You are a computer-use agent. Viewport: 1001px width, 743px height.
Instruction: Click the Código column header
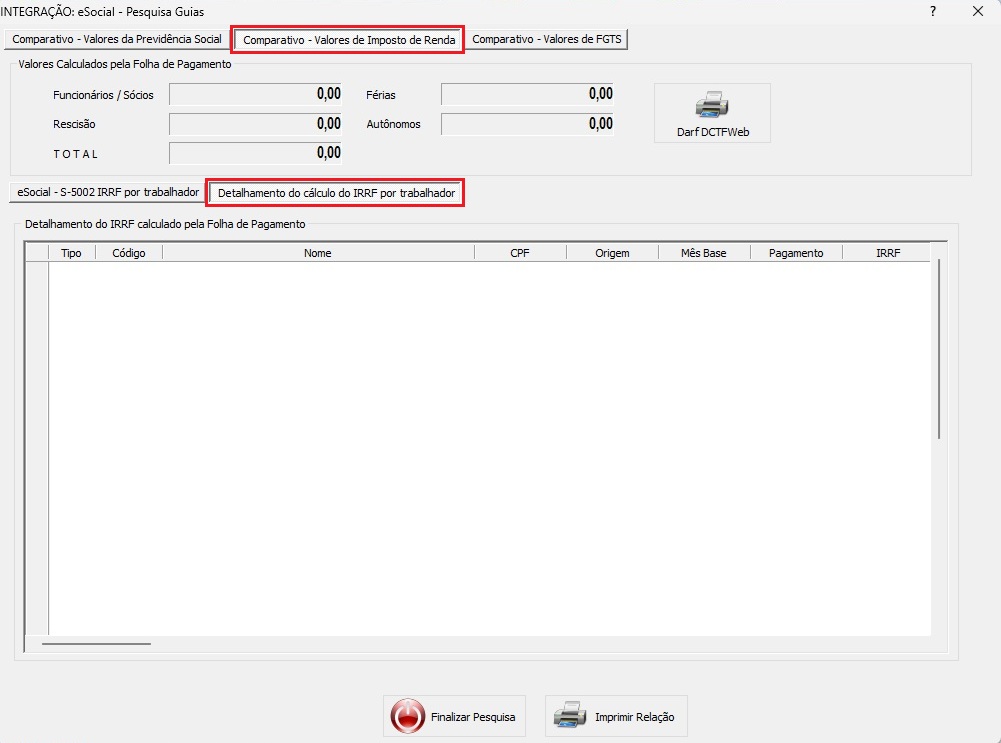129,253
